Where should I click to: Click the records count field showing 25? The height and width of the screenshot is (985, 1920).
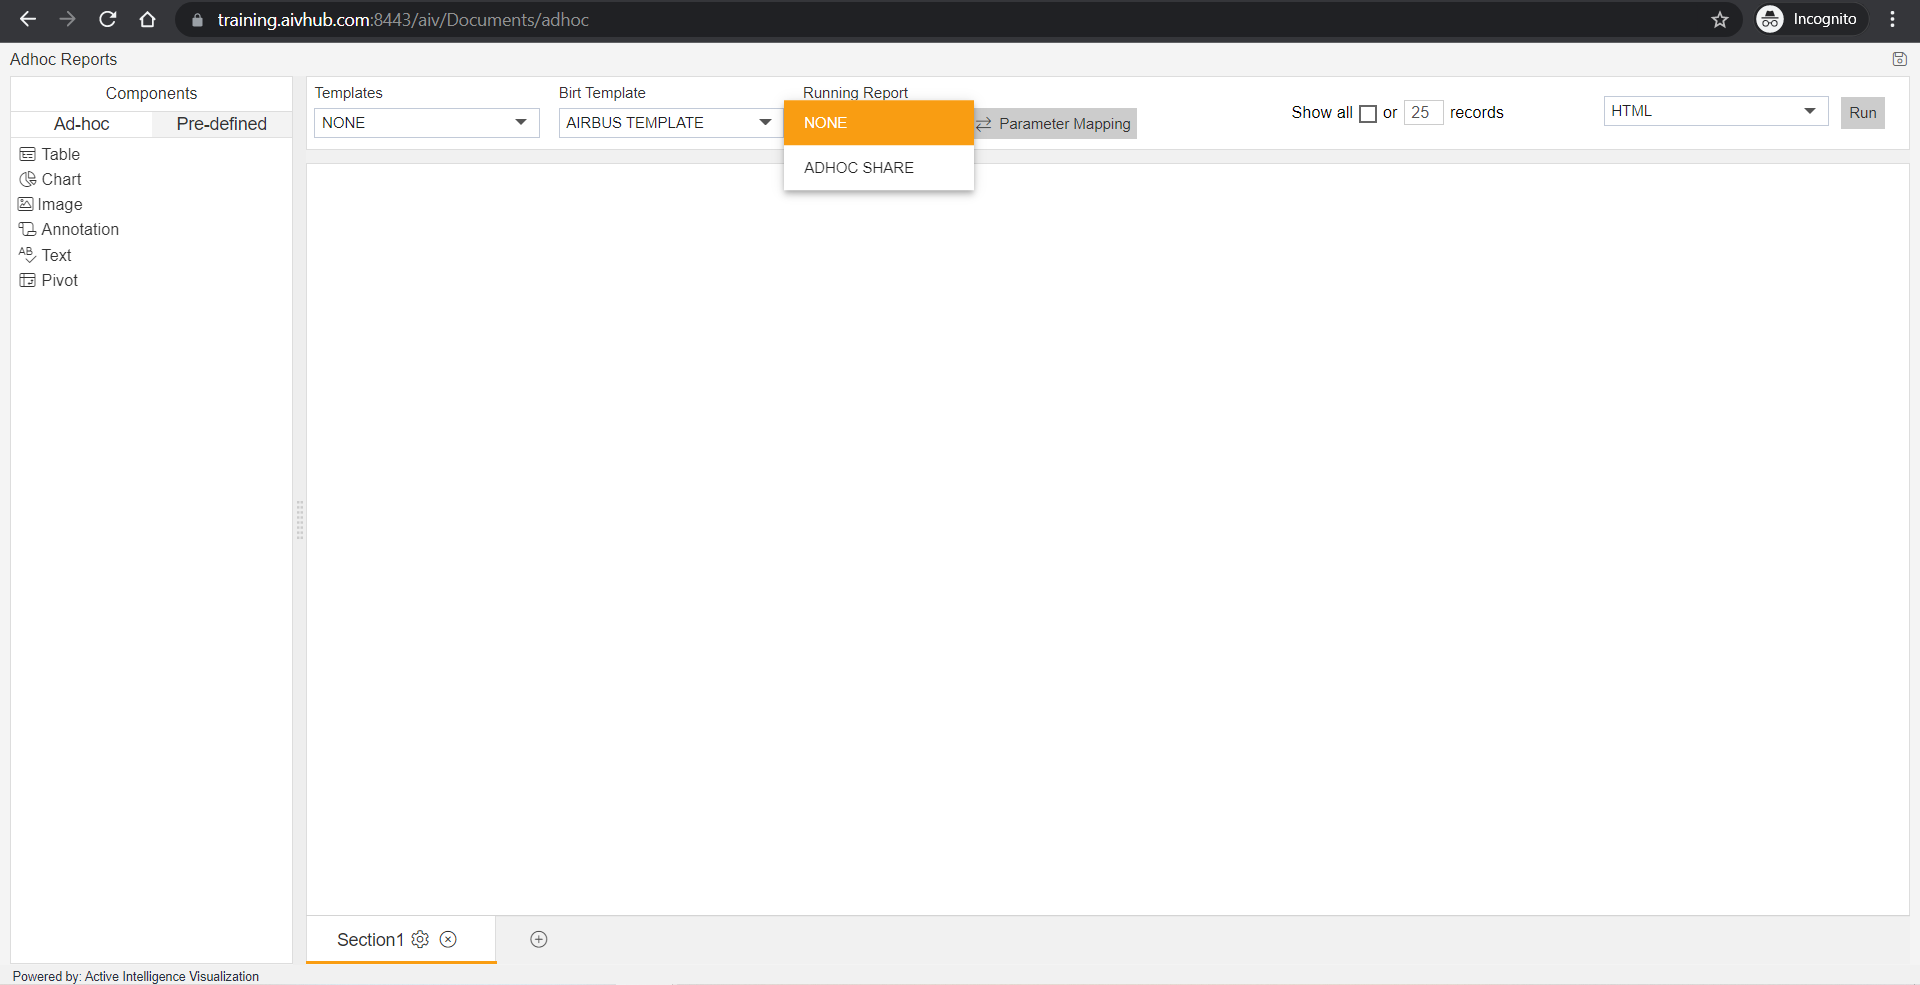(x=1423, y=112)
